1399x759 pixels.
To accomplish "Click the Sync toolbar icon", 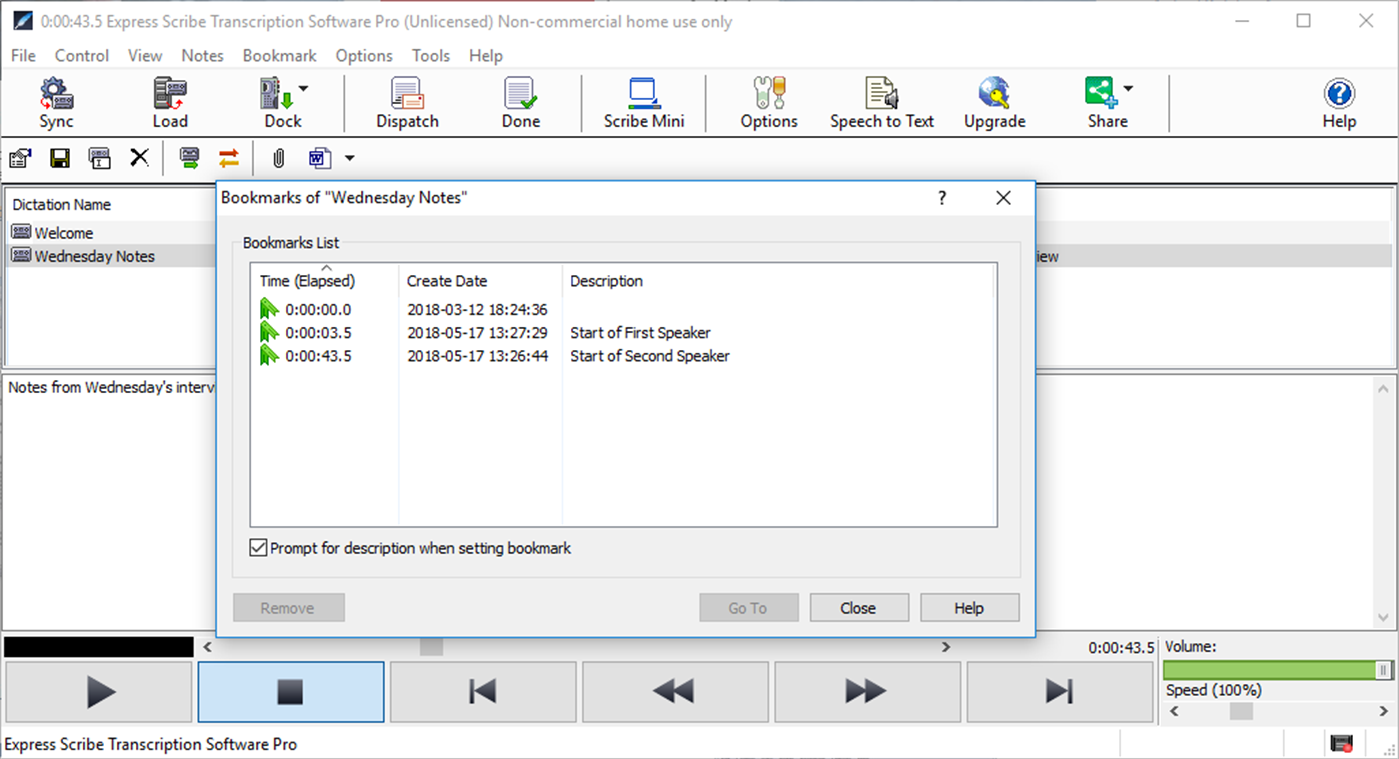I will [x=56, y=103].
